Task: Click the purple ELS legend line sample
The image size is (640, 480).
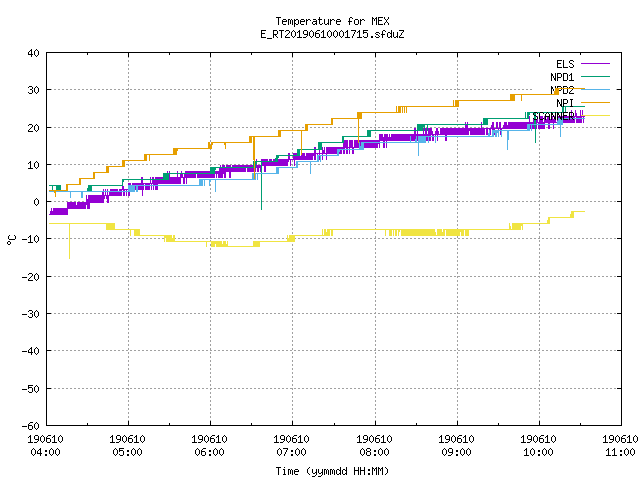Action: coord(595,64)
